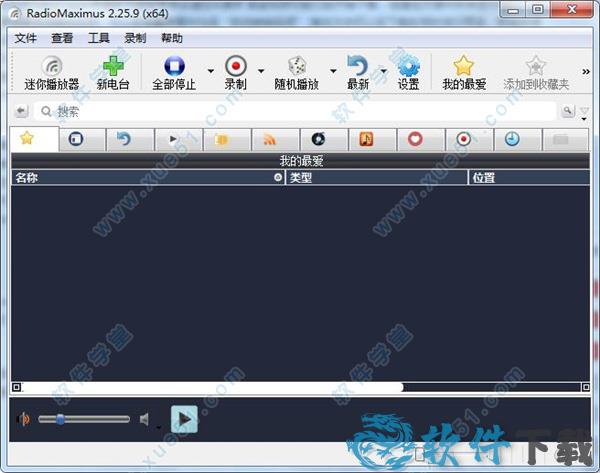The image size is (600, 473).
Task: Select the orange RSS feed tab
Action: [276, 139]
